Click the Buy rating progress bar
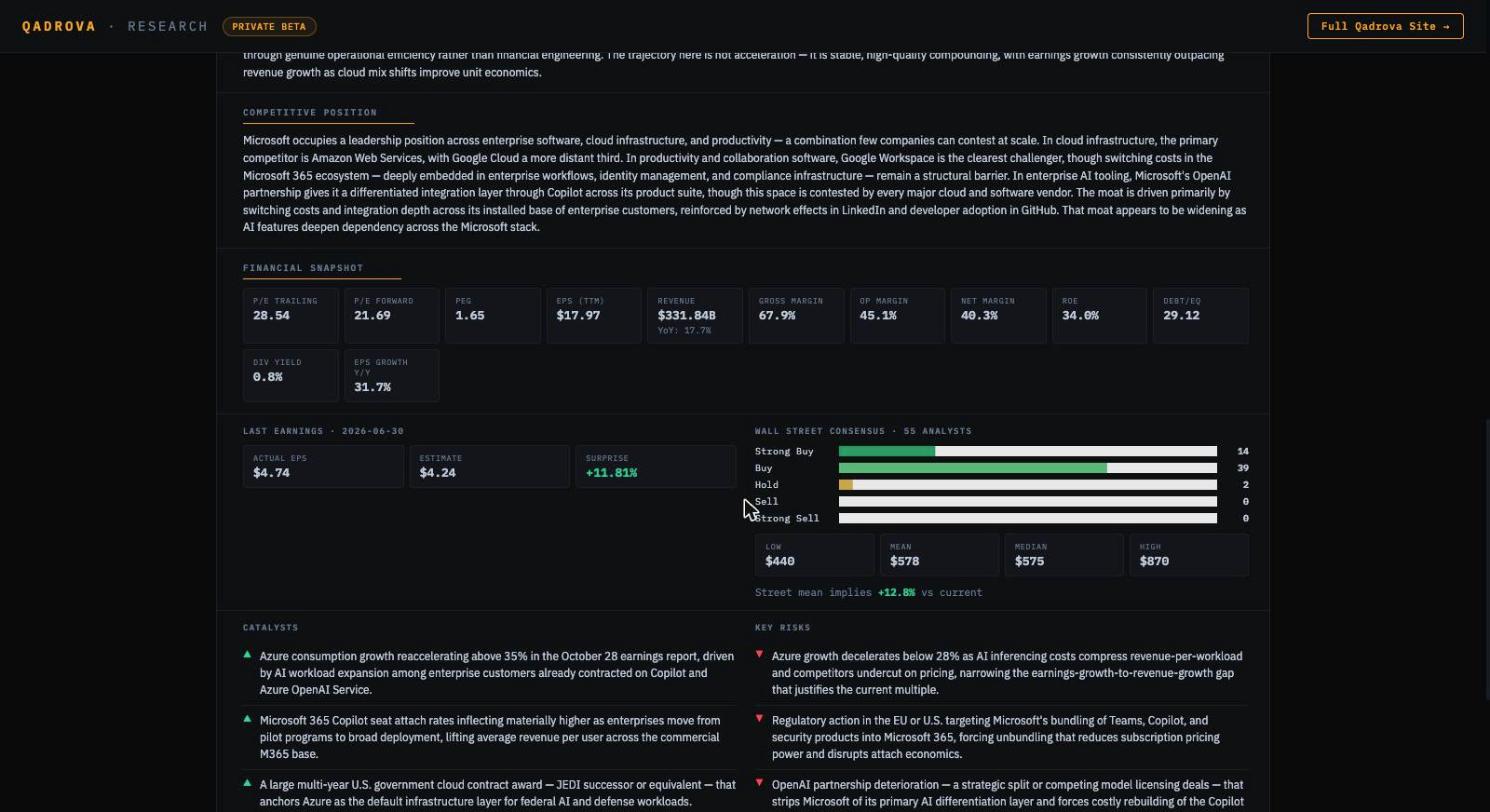The height and width of the screenshot is (812, 1490). (x=1028, y=468)
